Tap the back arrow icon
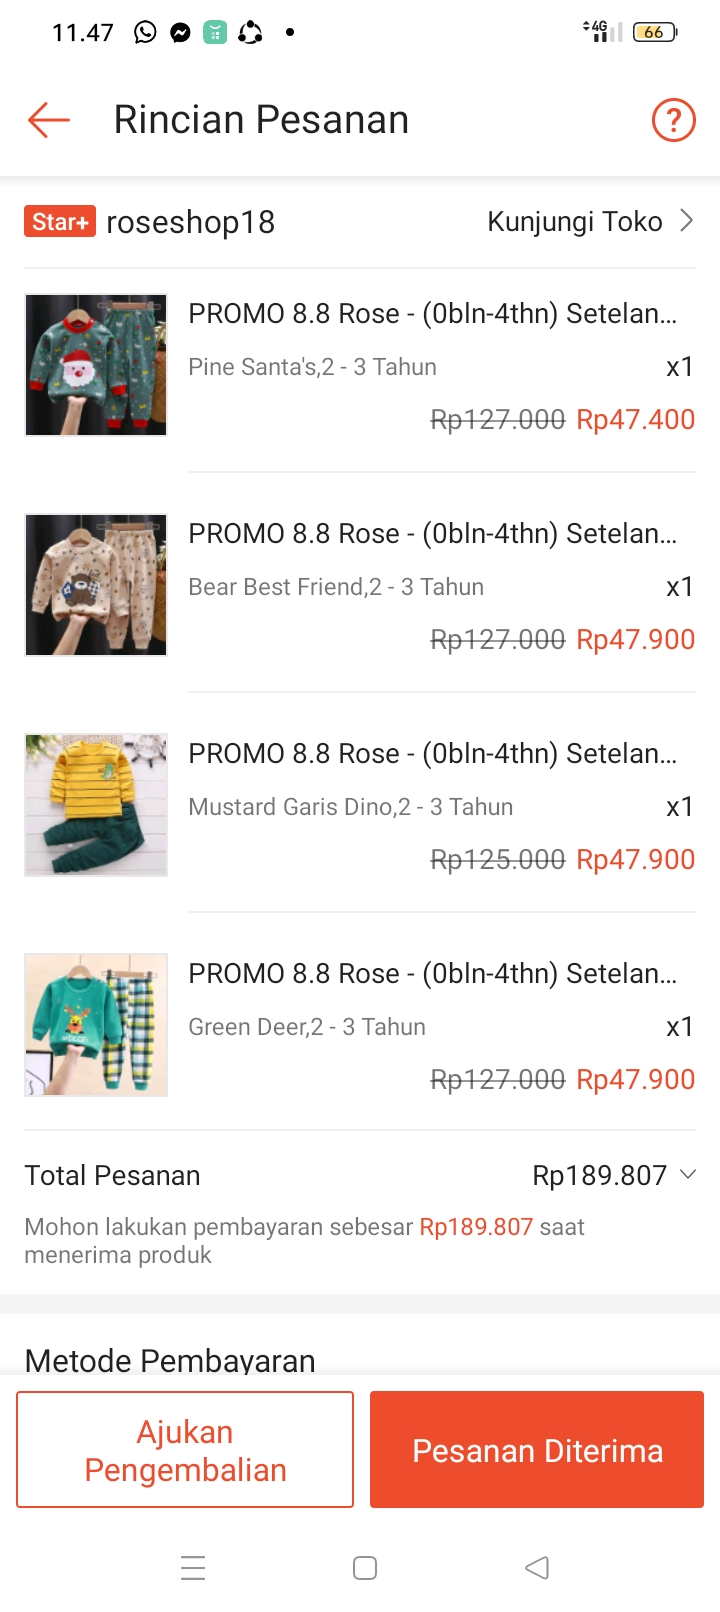Screen dimensions: 720x1612 49,120
